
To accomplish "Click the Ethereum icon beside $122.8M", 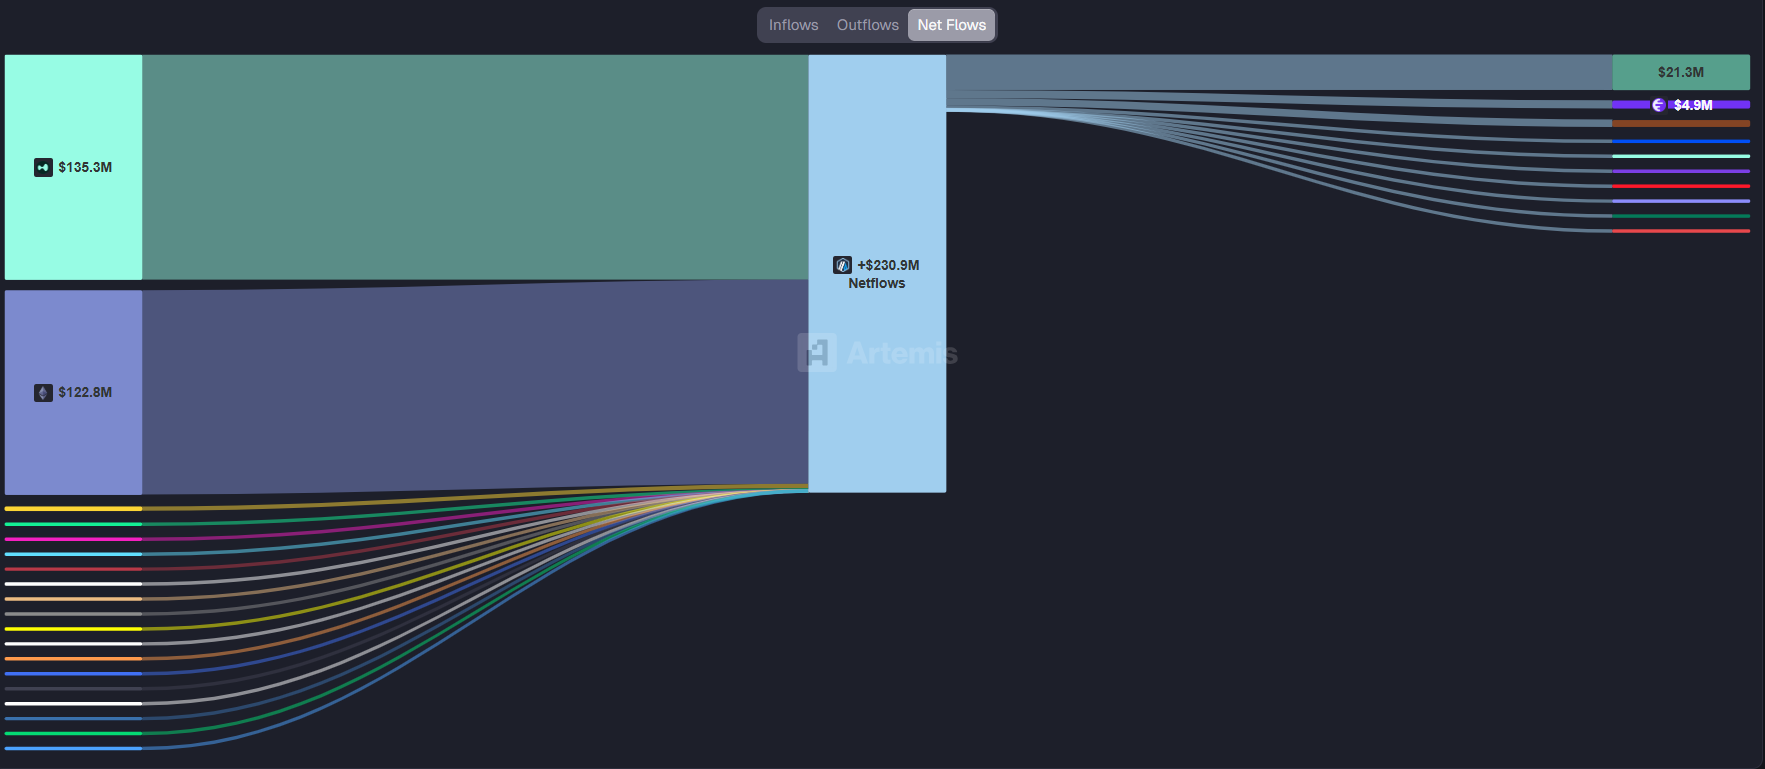I will click(43, 392).
